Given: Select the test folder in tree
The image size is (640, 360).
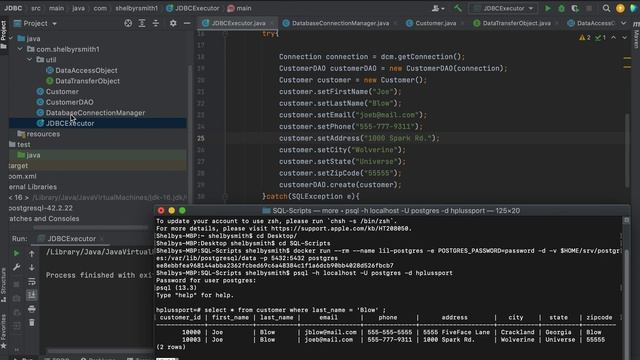Looking at the screenshot, I should (x=23, y=144).
